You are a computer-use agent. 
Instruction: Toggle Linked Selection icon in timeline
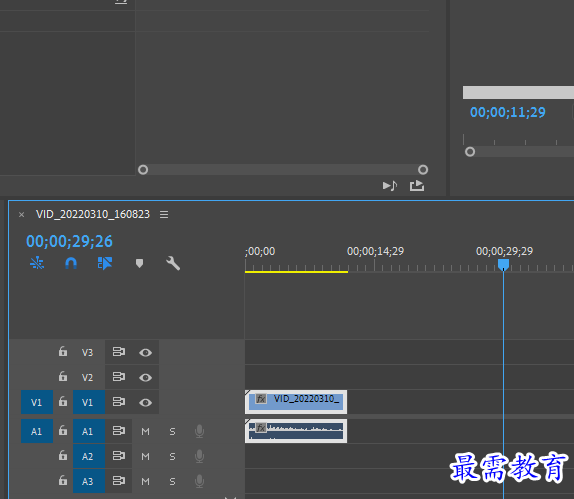105,263
